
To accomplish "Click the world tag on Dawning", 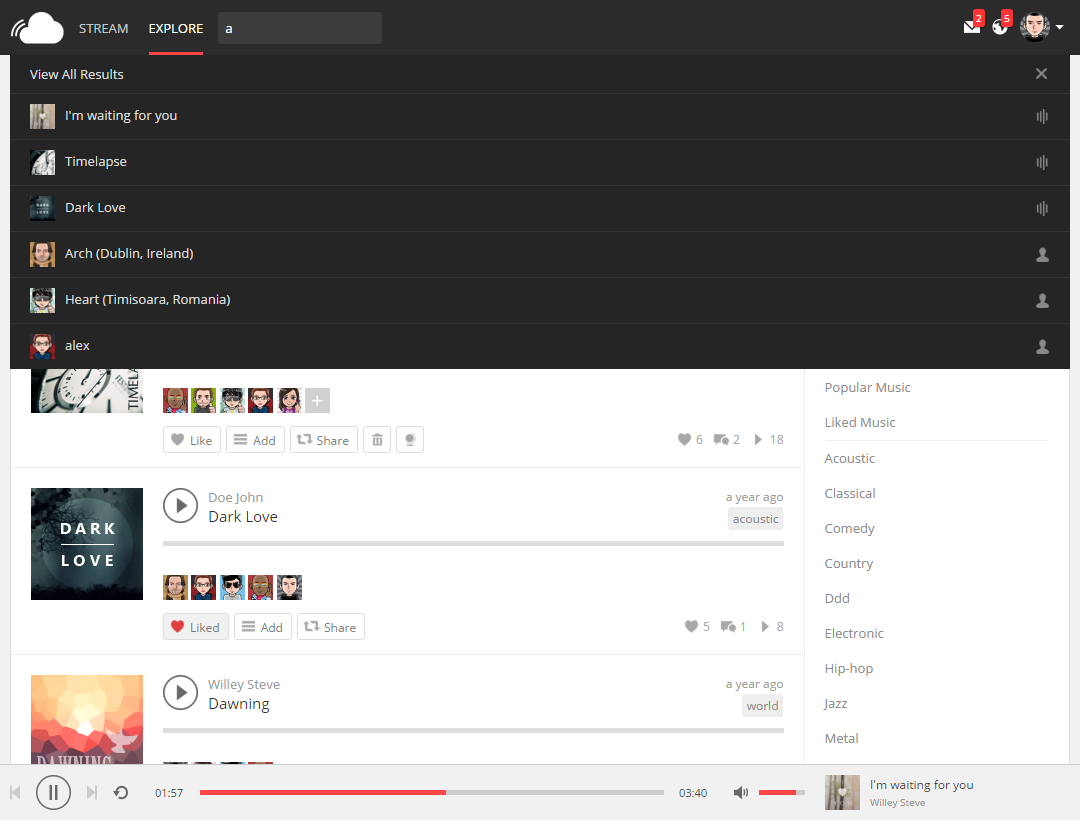I will click(x=762, y=706).
